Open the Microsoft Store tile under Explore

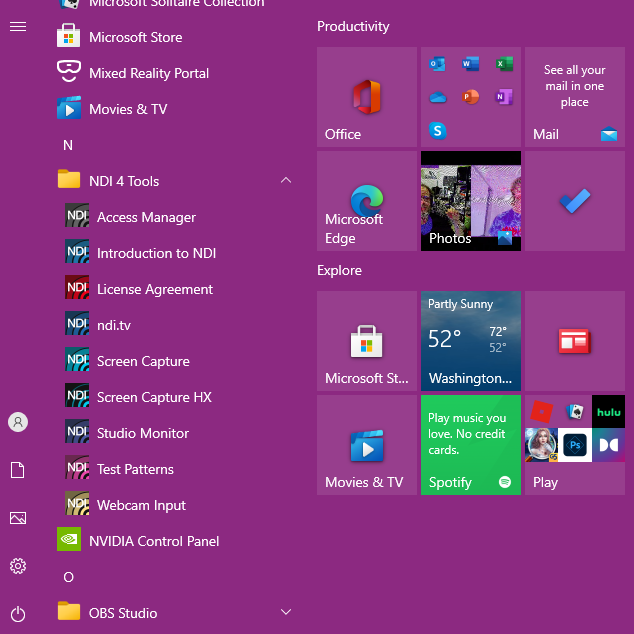click(367, 341)
